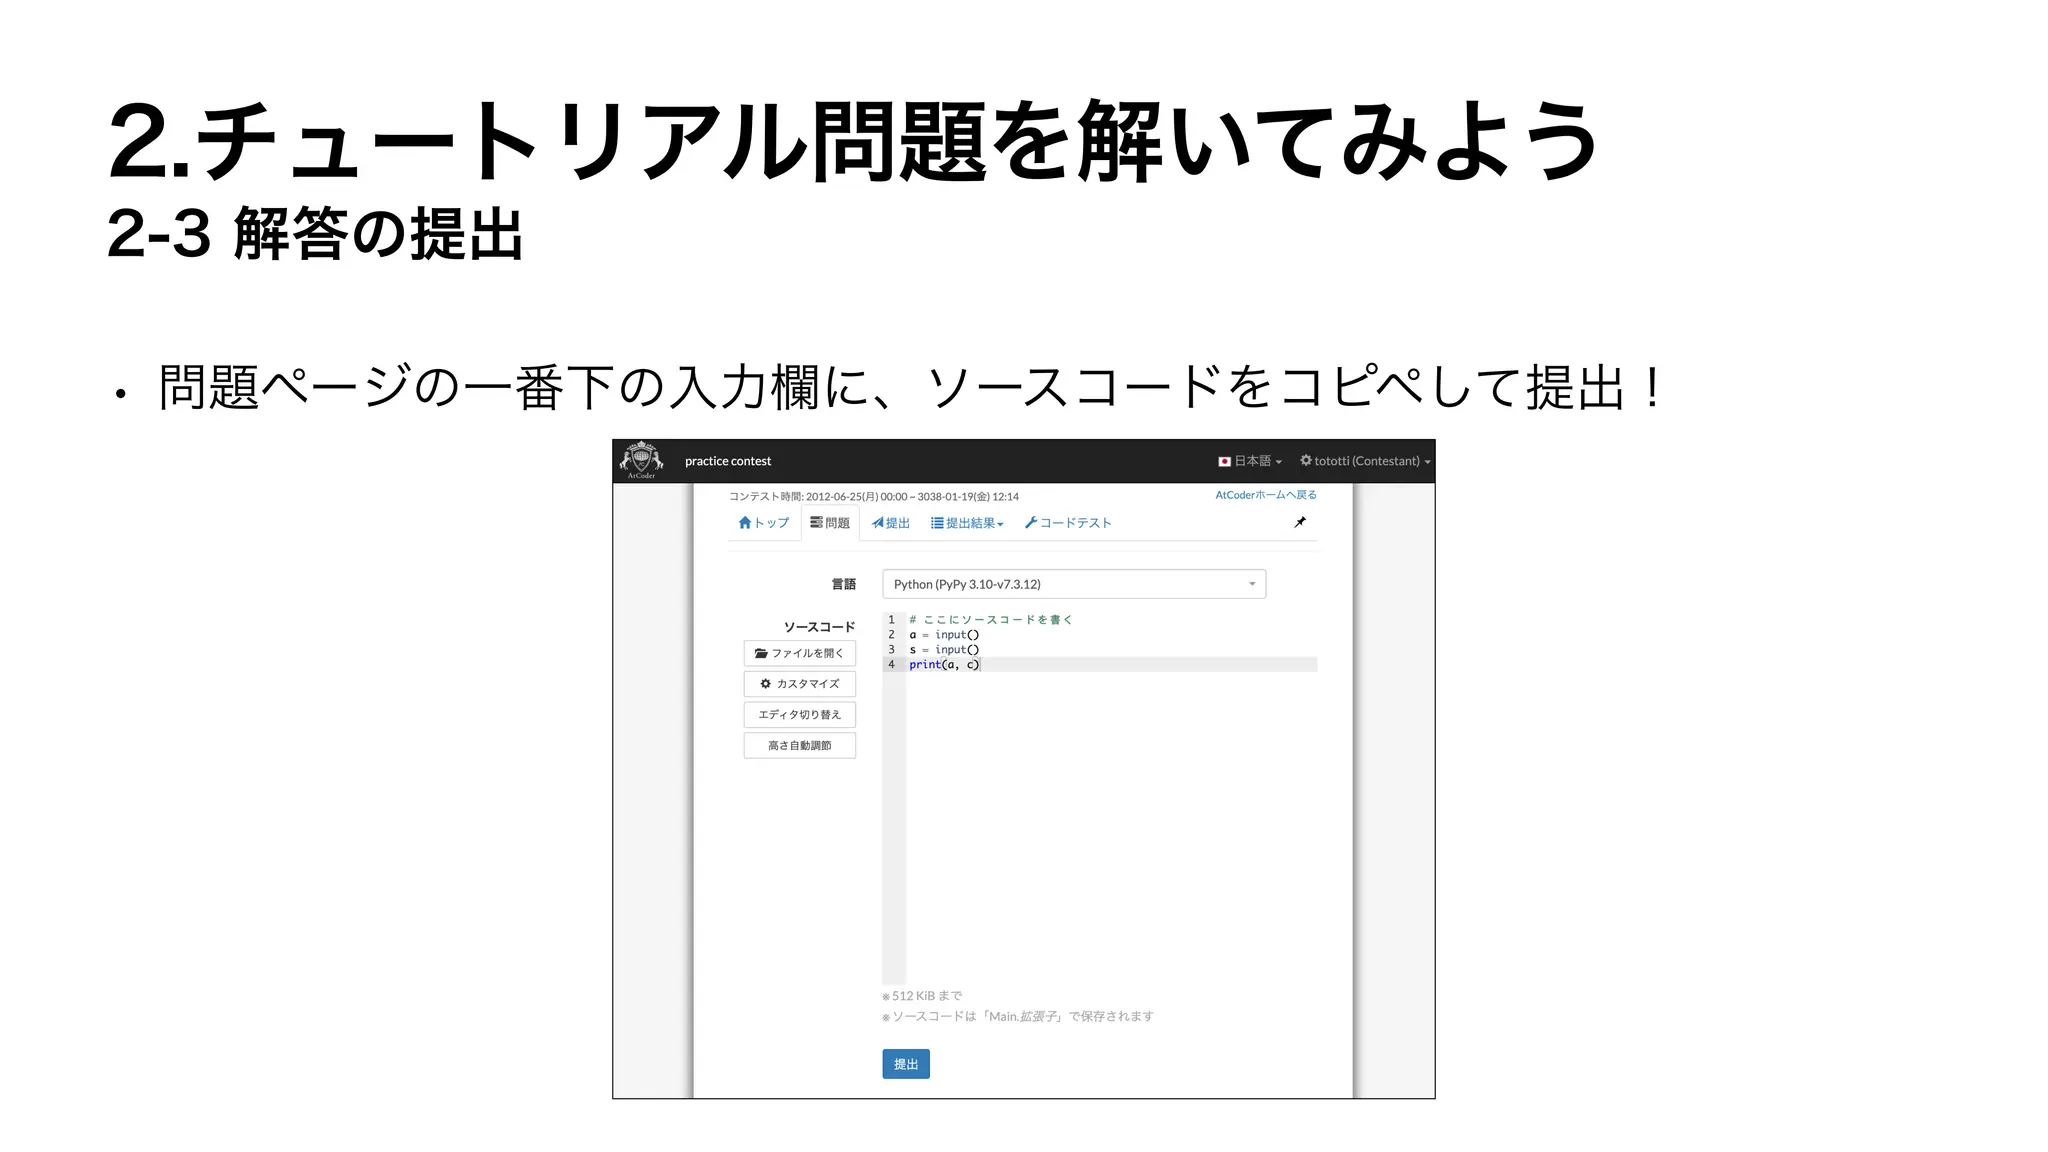Click the コンテスト時間 text line
The image size is (2048, 1152).
click(x=874, y=497)
